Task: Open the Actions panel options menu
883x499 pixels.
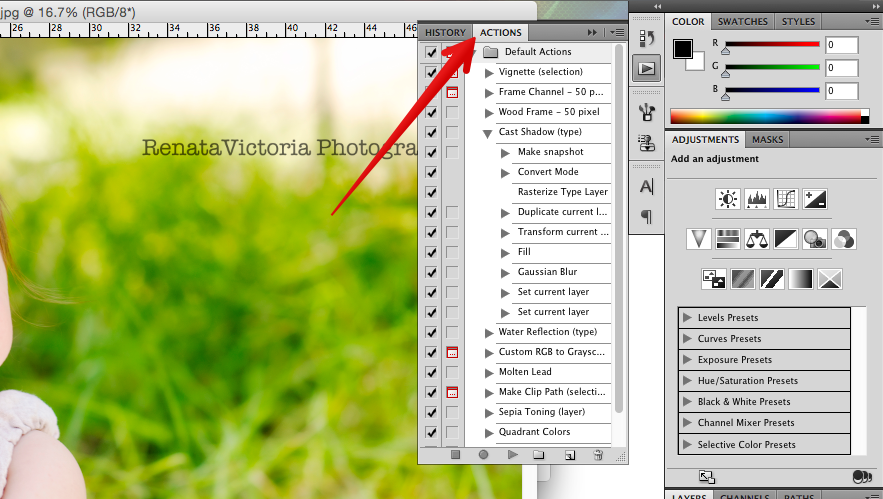Action: pyautogui.click(x=618, y=33)
